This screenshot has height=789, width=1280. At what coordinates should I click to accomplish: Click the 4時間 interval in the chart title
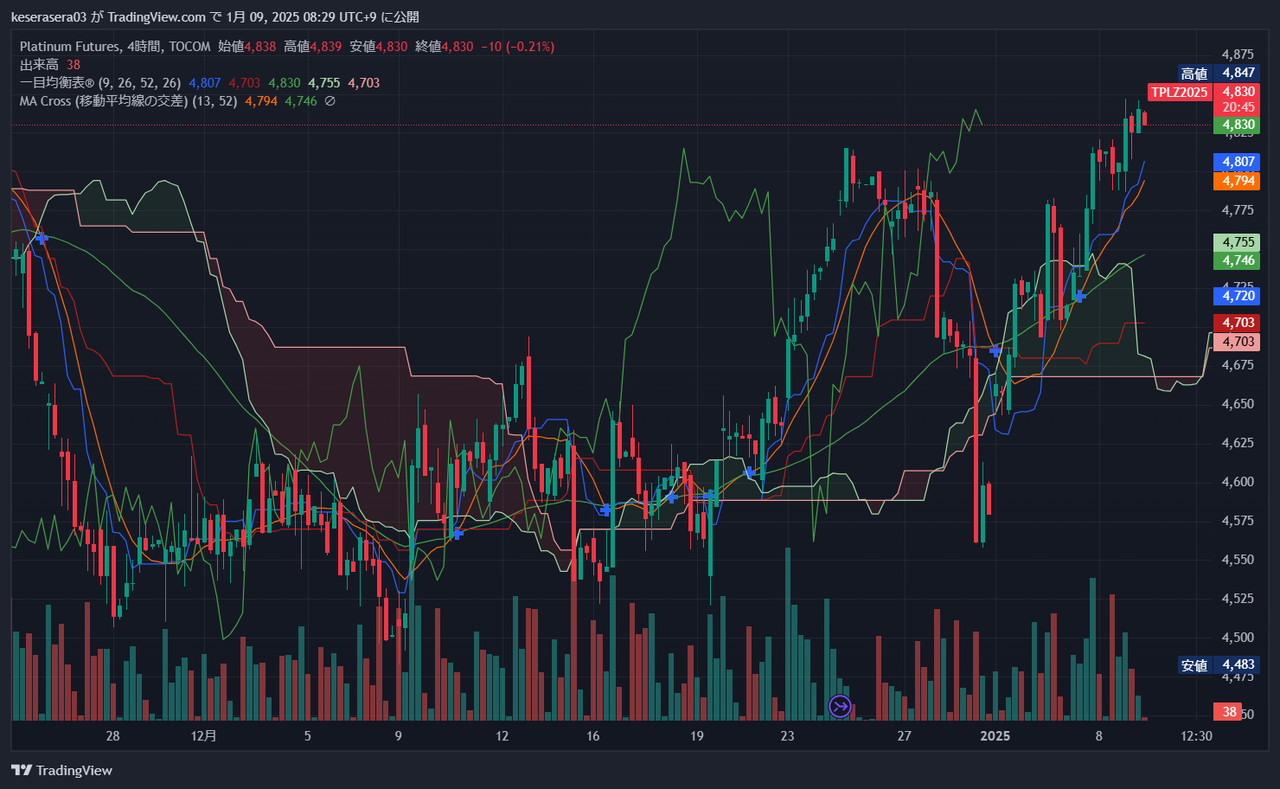point(146,46)
